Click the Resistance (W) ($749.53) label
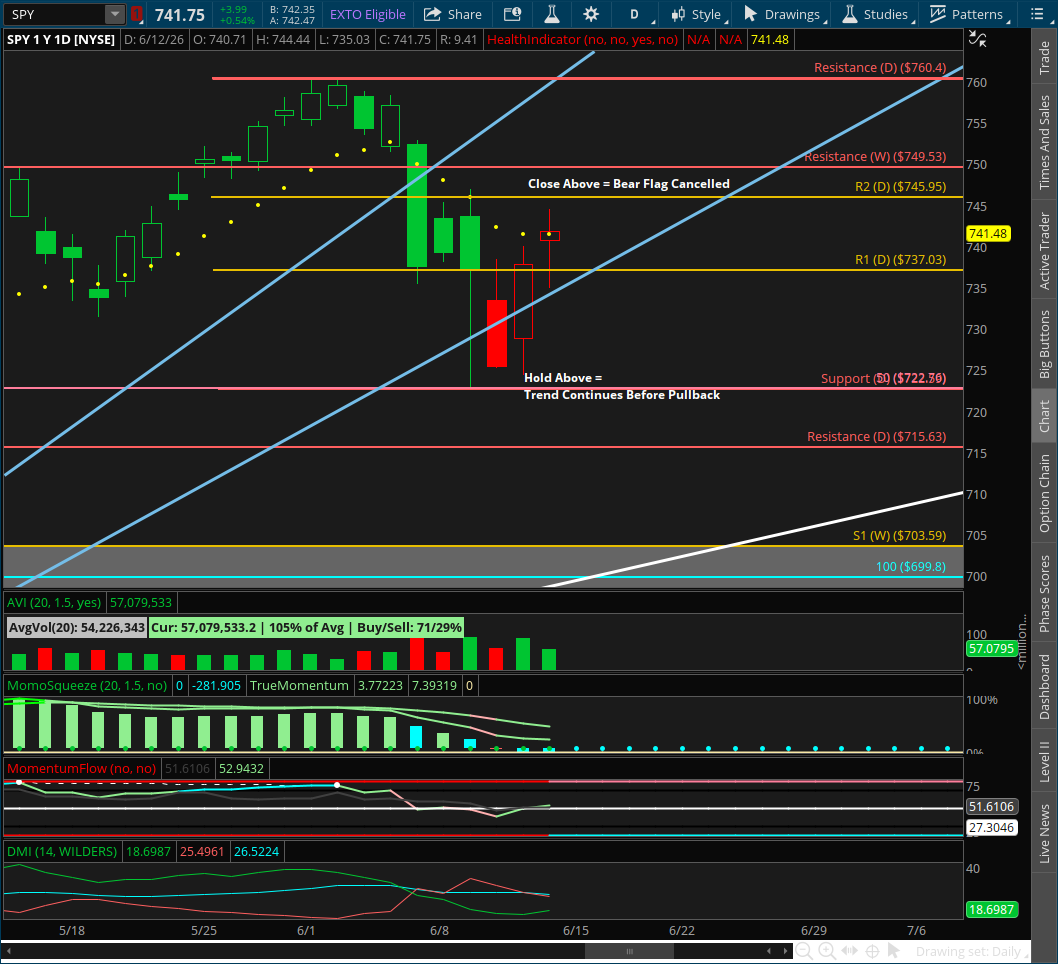1058x964 pixels. click(x=875, y=157)
